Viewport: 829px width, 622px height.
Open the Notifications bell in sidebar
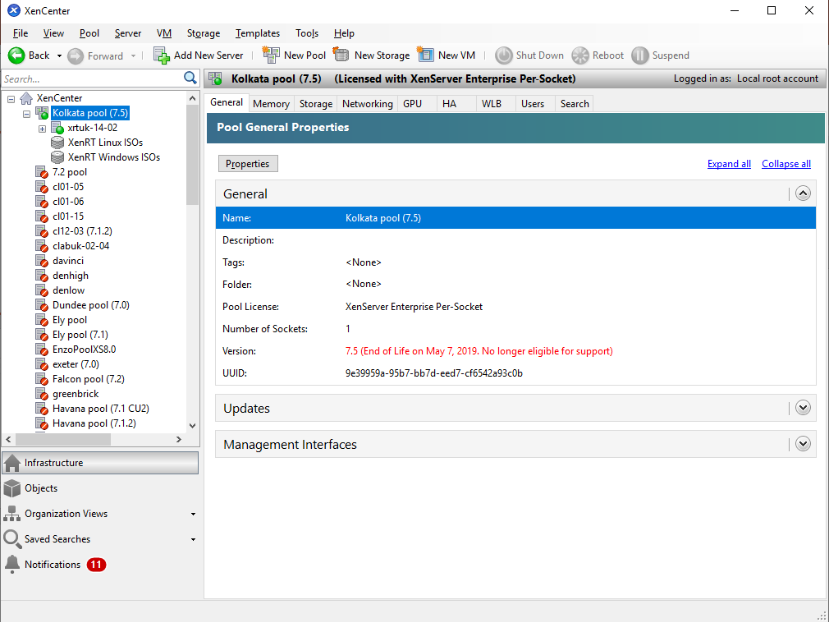[12, 564]
